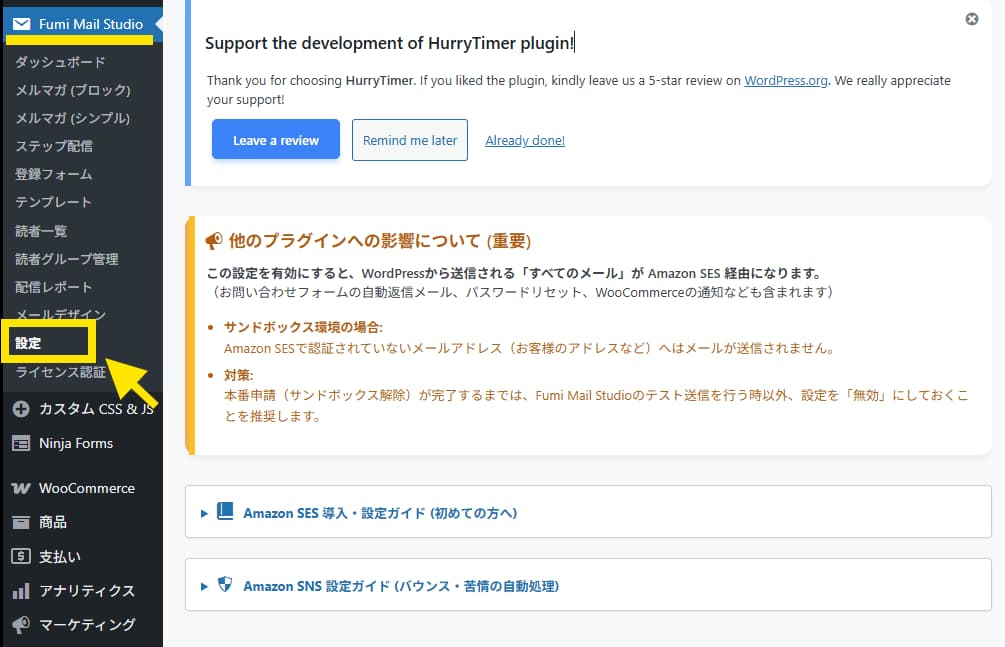The image size is (1005, 647).
Task: Click the 支払い dollar icon
Action: [x=21, y=556]
